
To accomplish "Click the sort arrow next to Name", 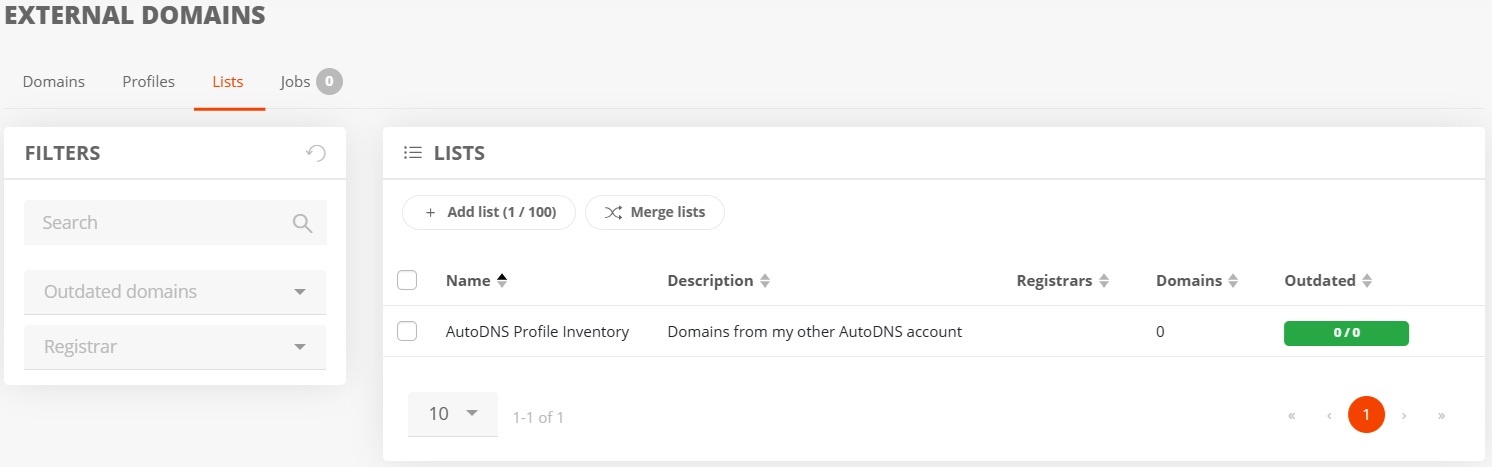I will (x=502, y=281).
